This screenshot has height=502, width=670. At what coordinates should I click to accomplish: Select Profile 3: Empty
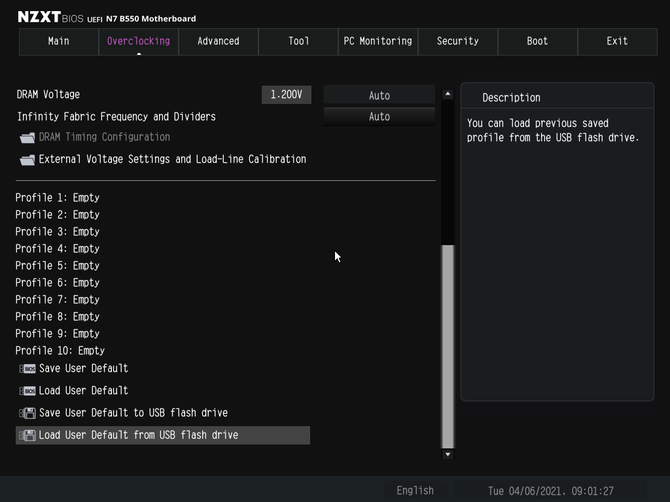(x=57, y=232)
